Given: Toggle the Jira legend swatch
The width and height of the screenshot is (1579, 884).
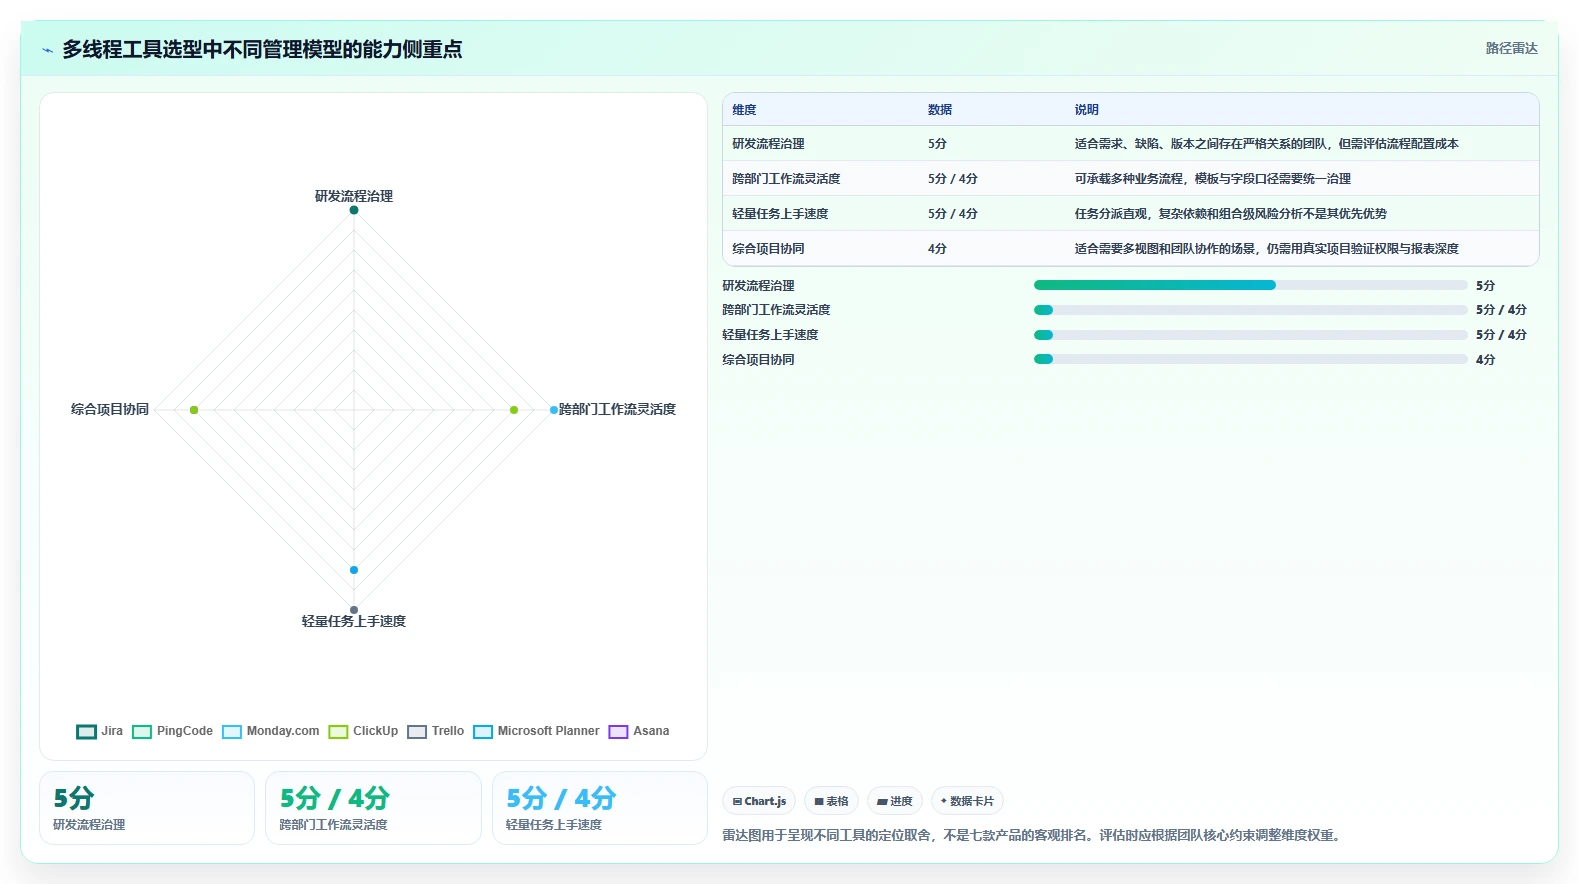Looking at the screenshot, I should (86, 732).
